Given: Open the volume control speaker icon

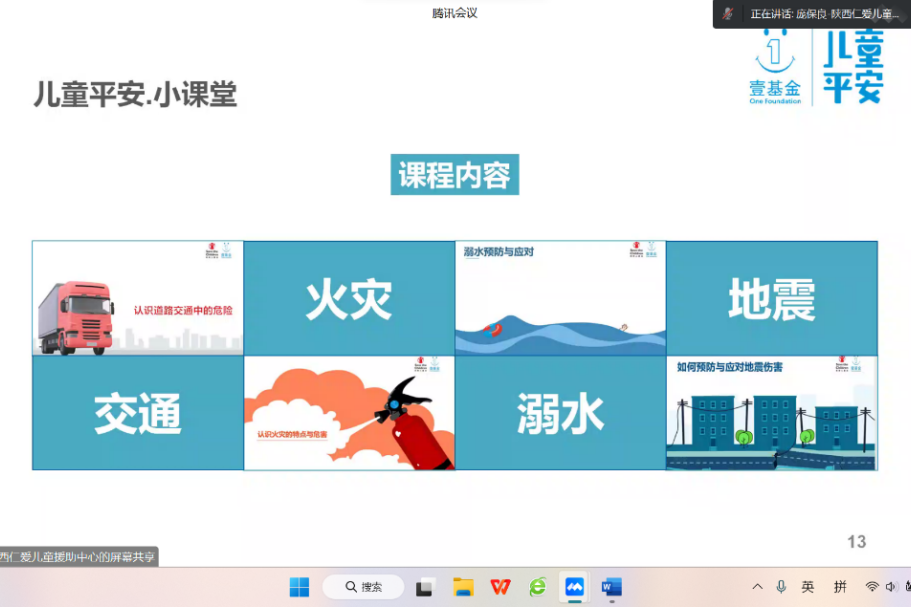Looking at the screenshot, I should (889, 587).
